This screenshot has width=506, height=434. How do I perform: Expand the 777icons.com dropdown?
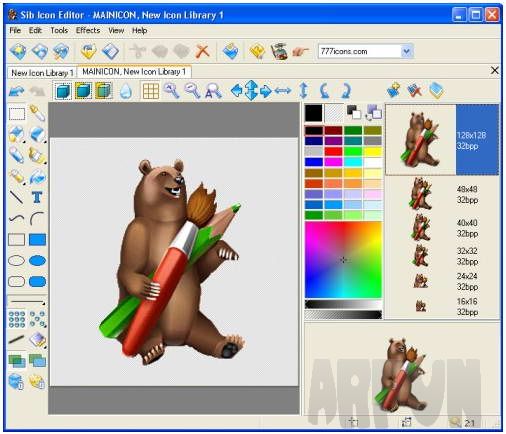[x=406, y=52]
